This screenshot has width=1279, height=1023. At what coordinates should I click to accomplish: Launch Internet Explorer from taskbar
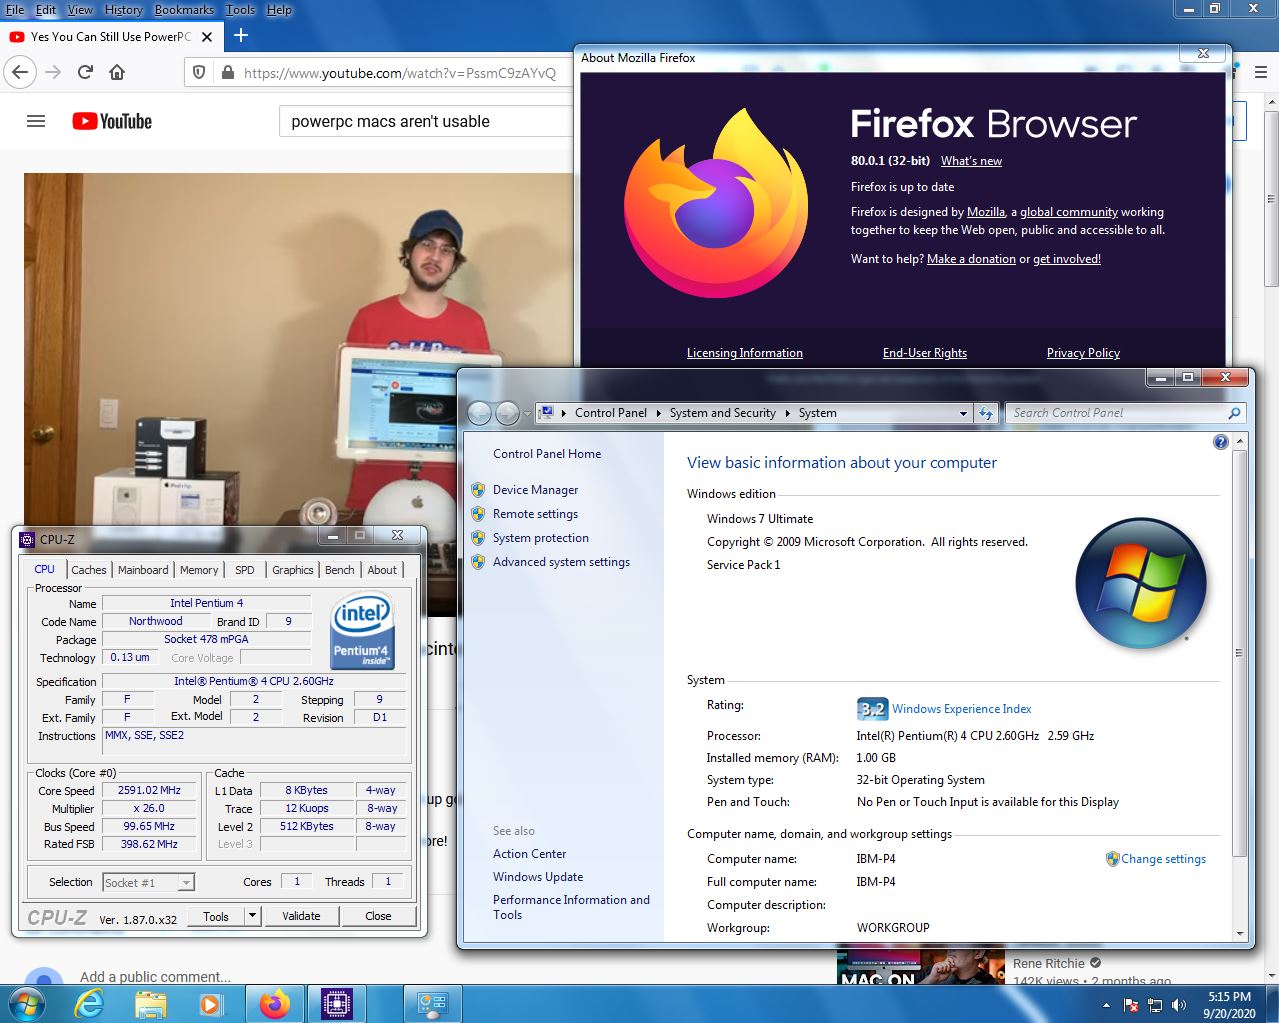coord(89,1004)
